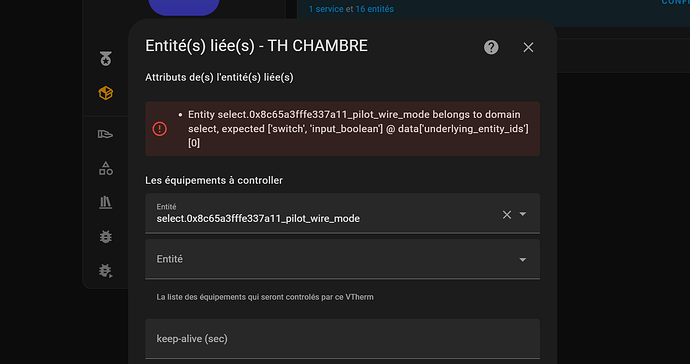Open the "1 service" link
Viewport: 690px width, 364px height.
(326, 9)
